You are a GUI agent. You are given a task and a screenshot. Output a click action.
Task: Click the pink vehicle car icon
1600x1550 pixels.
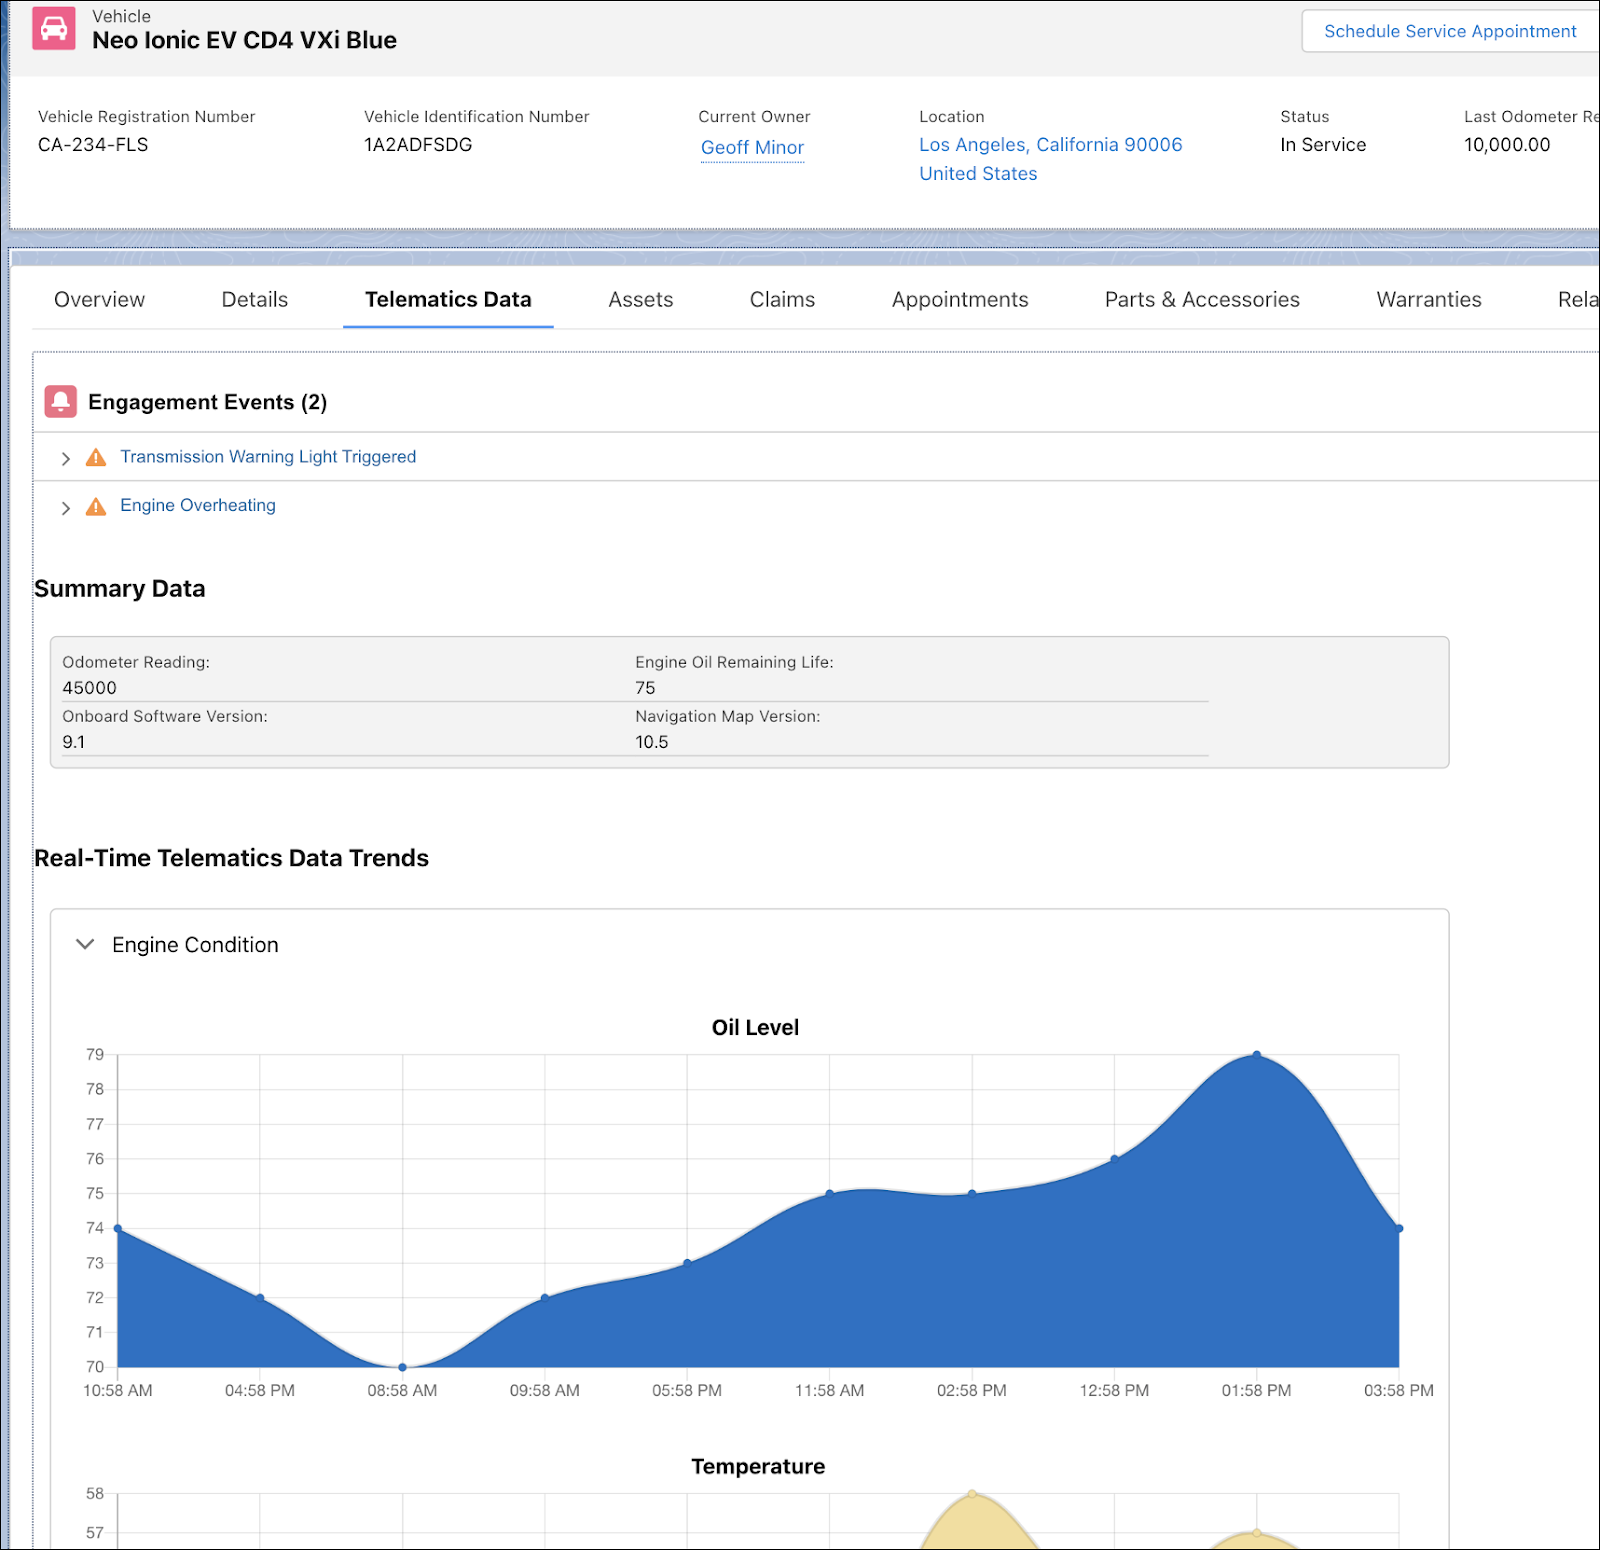tap(54, 29)
